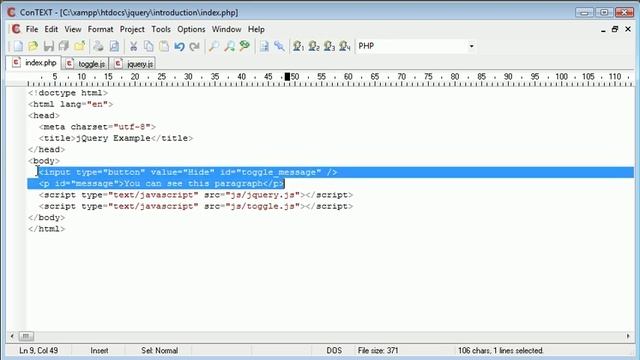The height and width of the screenshot is (360, 640).
Task: Switch to the jquery.js tab
Action: [x=133, y=64]
